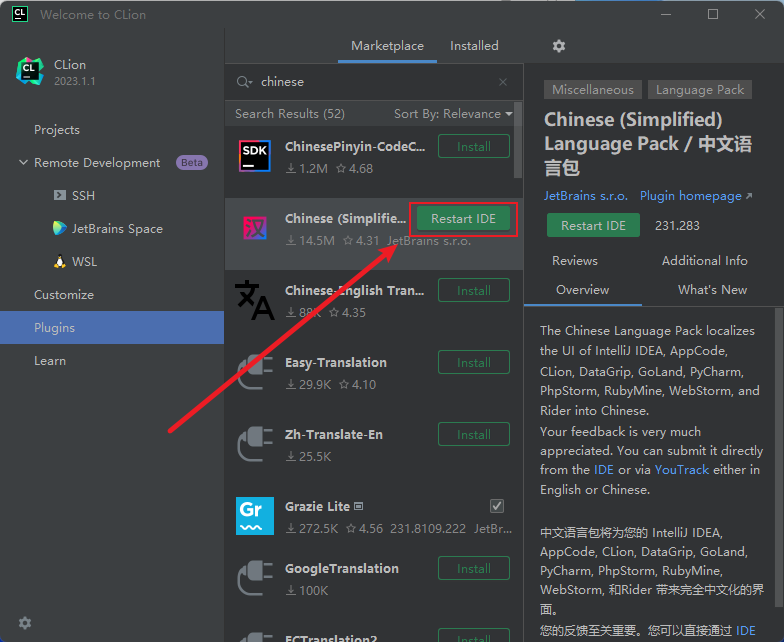The height and width of the screenshot is (642, 784).
Task: Click the Beta badge
Action: click(192, 162)
